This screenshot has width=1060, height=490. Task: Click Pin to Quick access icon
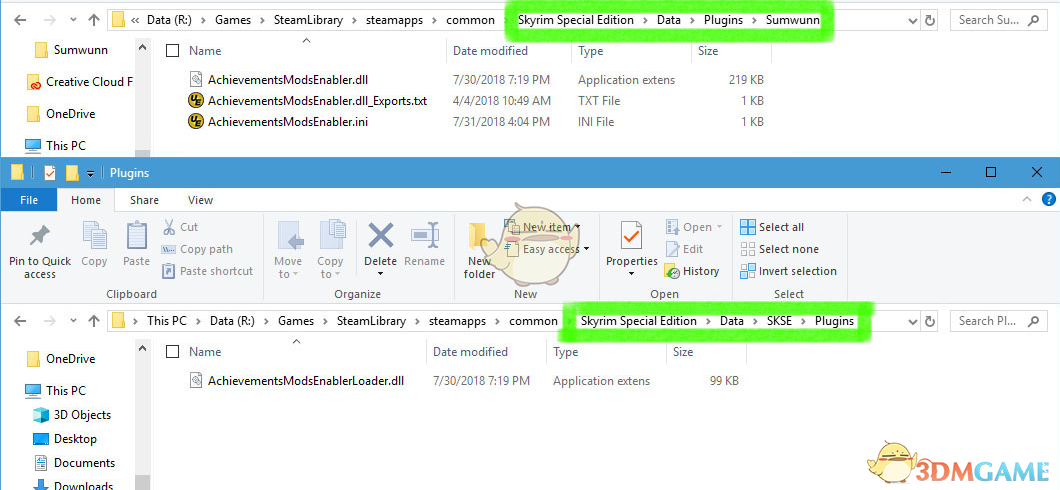[x=39, y=237]
